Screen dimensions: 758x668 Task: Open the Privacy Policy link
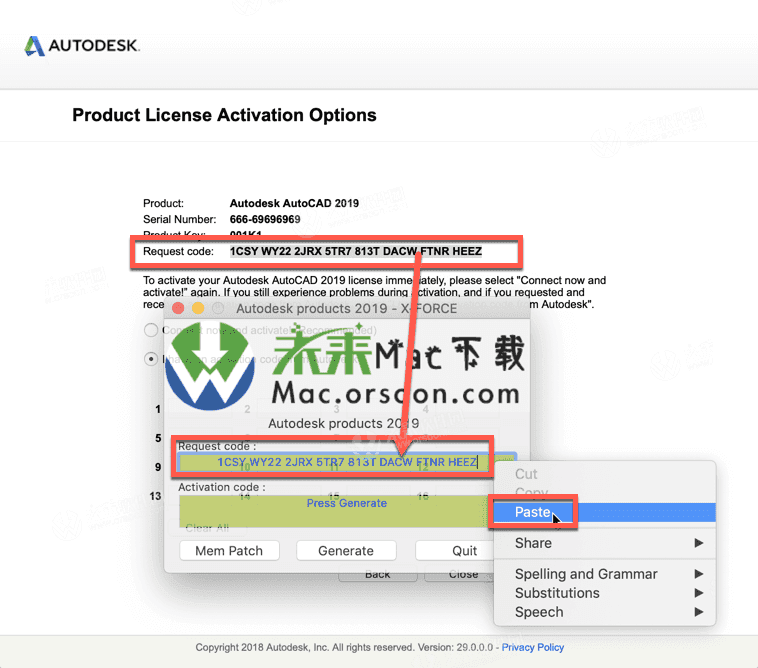click(533, 647)
